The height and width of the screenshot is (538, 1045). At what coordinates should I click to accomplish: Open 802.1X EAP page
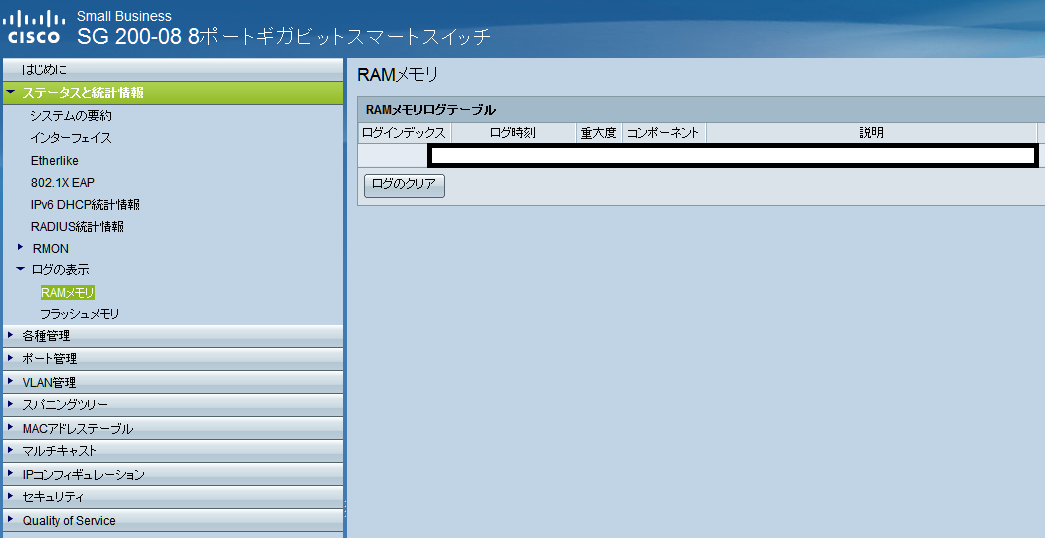point(63,182)
